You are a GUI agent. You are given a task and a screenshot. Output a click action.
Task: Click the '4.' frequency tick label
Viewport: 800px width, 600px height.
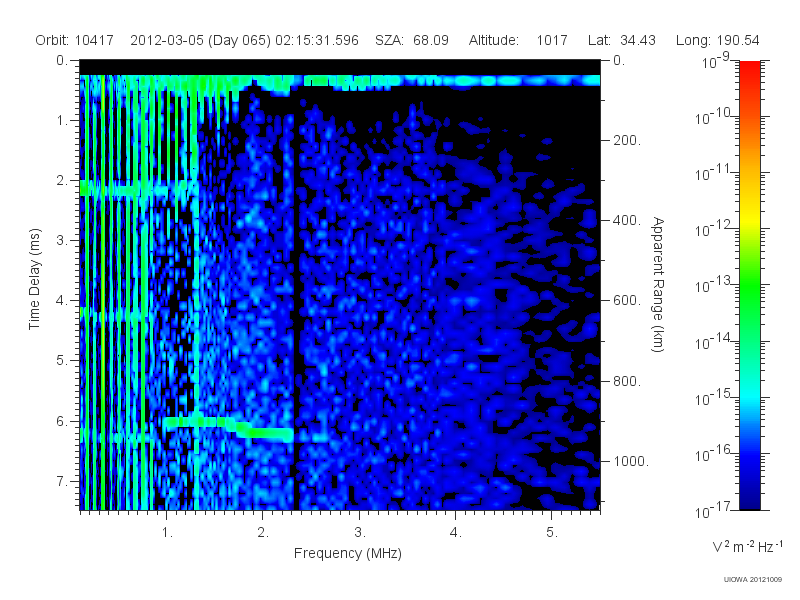pos(455,533)
